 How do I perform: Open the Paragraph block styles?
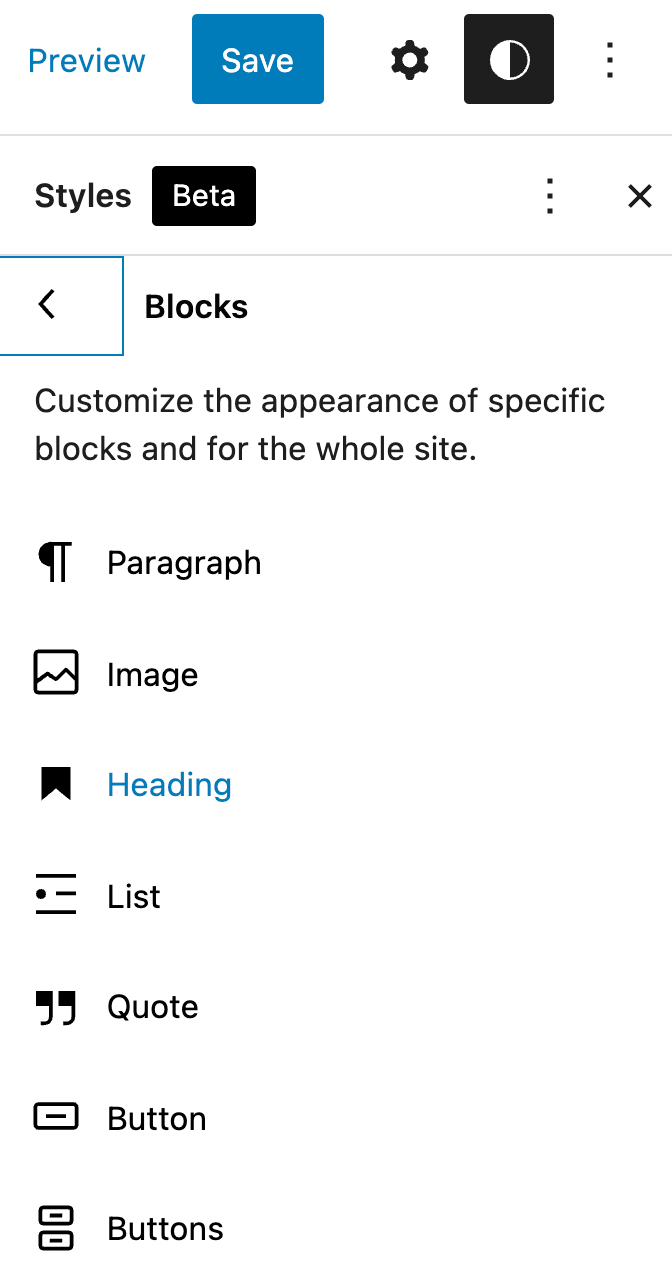click(x=184, y=563)
